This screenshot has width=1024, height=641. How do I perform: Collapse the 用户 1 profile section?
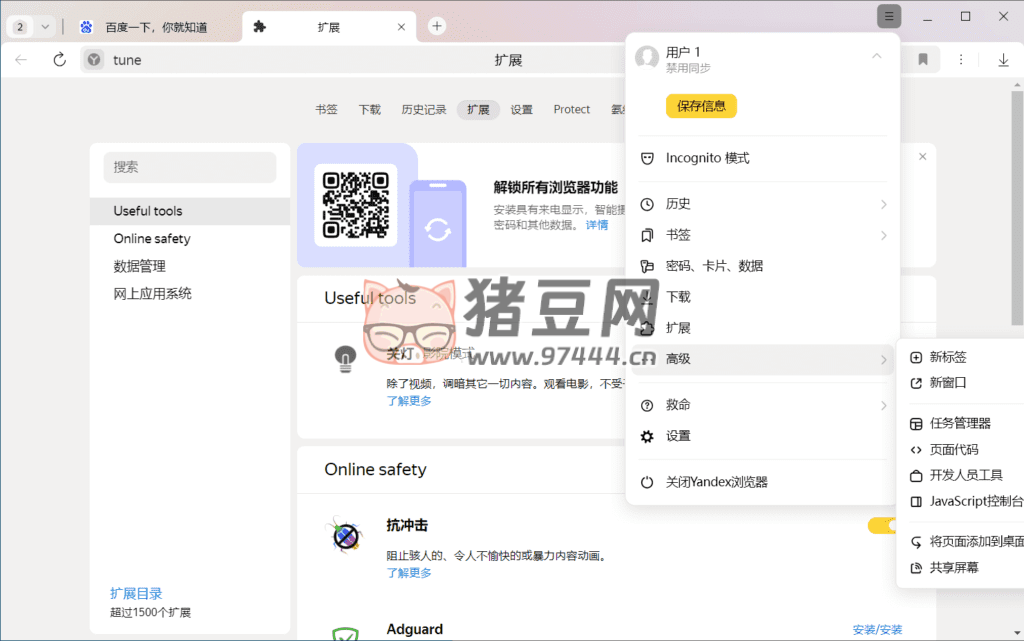(877, 57)
